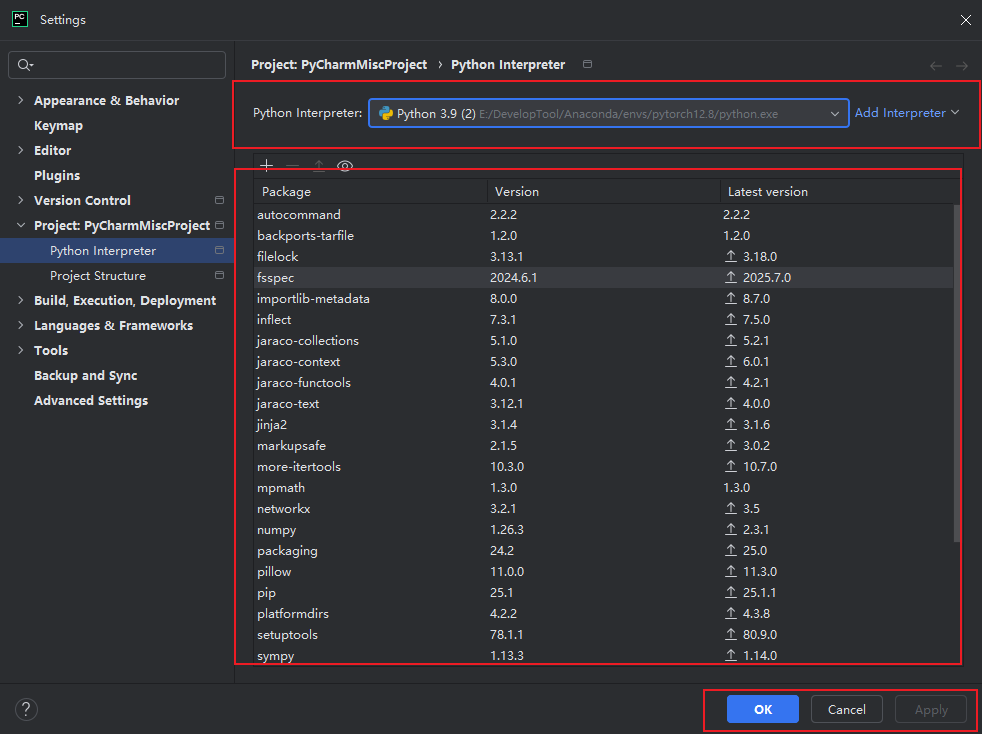This screenshot has width=982, height=734.
Task: Select the mpmath package row
Action: [x=604, y=488]
